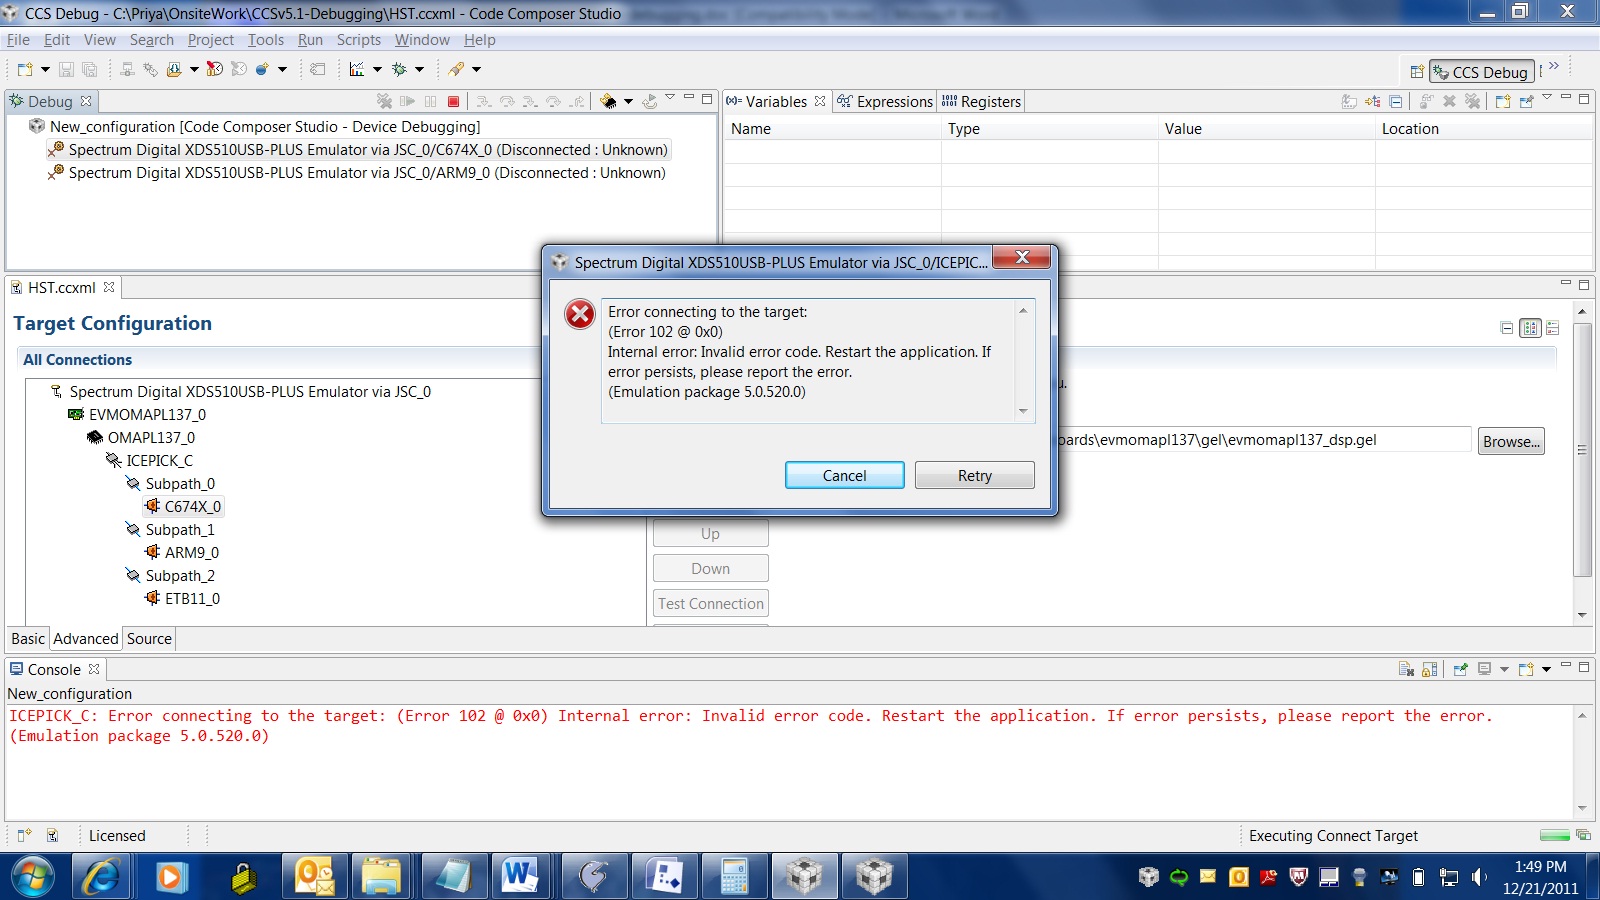Click the Name column header in Variables
Screen dimensions: 1600x900
pyautogui.click(x=831, y=129)
